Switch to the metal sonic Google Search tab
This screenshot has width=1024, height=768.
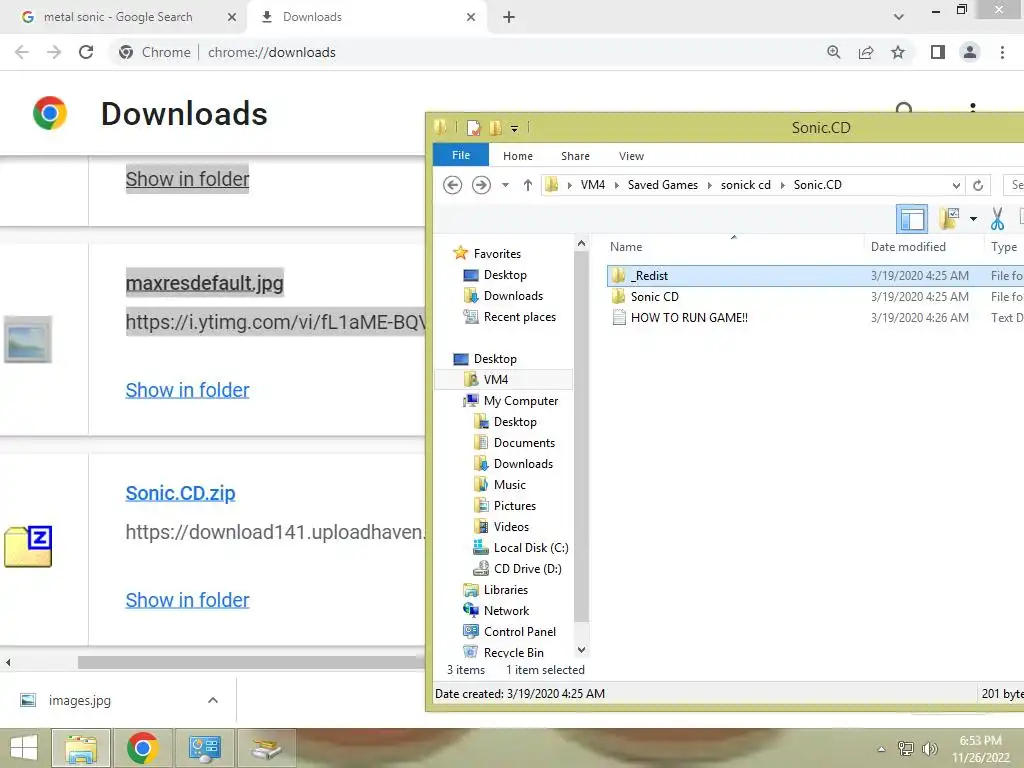point(118,17)
